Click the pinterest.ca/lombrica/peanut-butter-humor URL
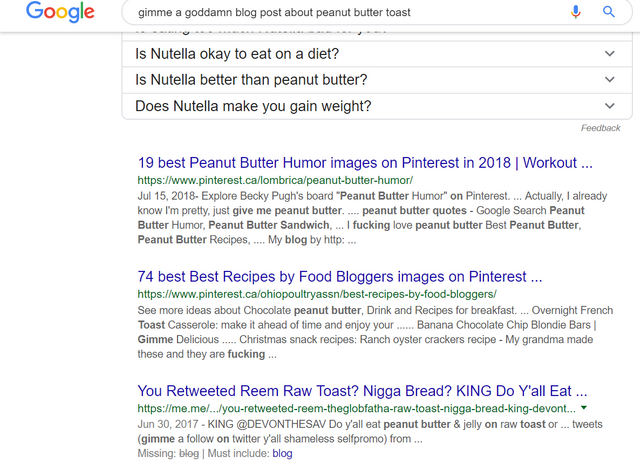The height and width of the screenshot is (468, 640). [x=275, y=180]
